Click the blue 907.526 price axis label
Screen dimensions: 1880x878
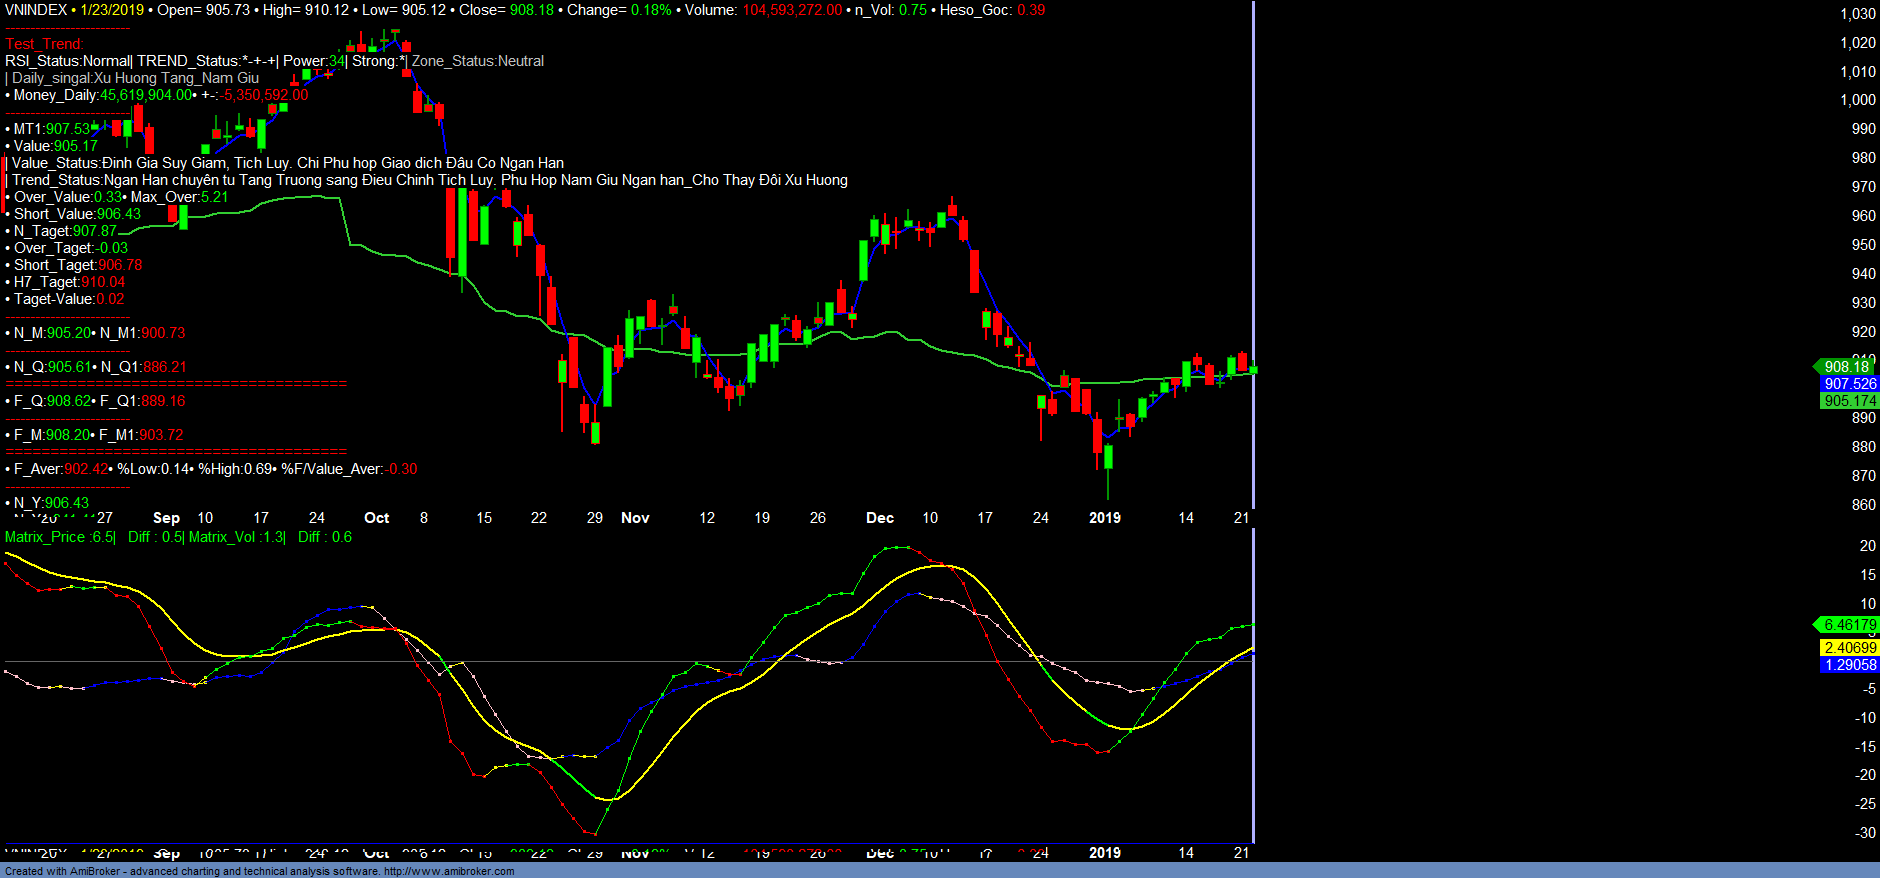1849,384
